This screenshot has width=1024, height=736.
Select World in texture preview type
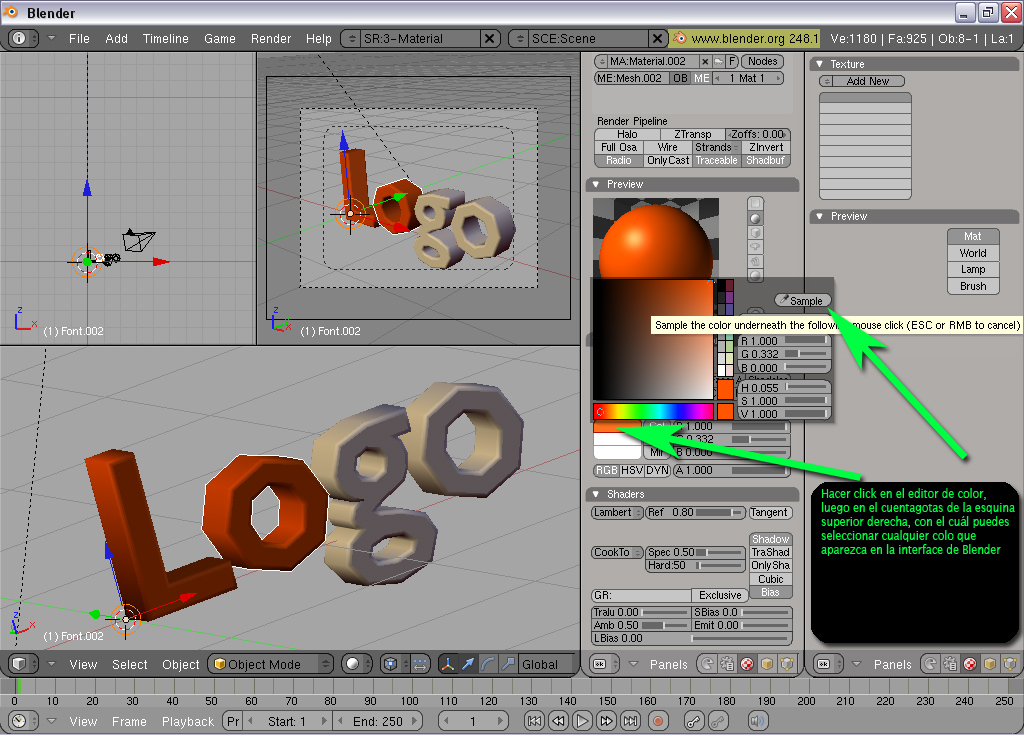pos(972,253)
